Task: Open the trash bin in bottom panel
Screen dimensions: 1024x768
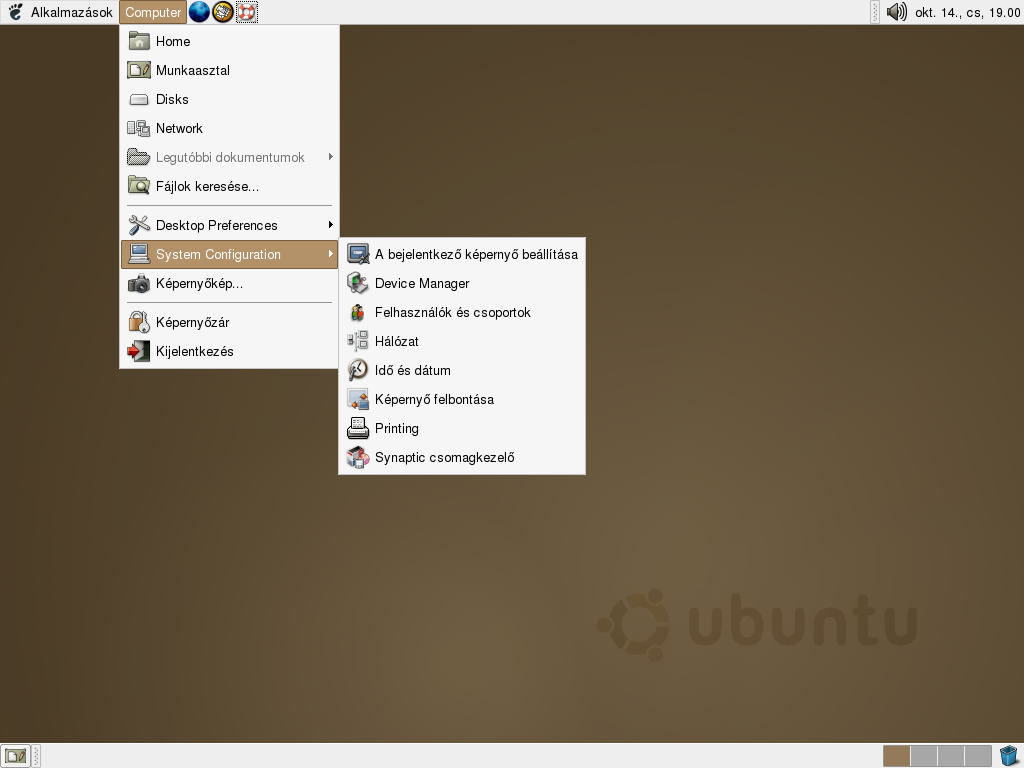Action: click(x=1009, y=756)
